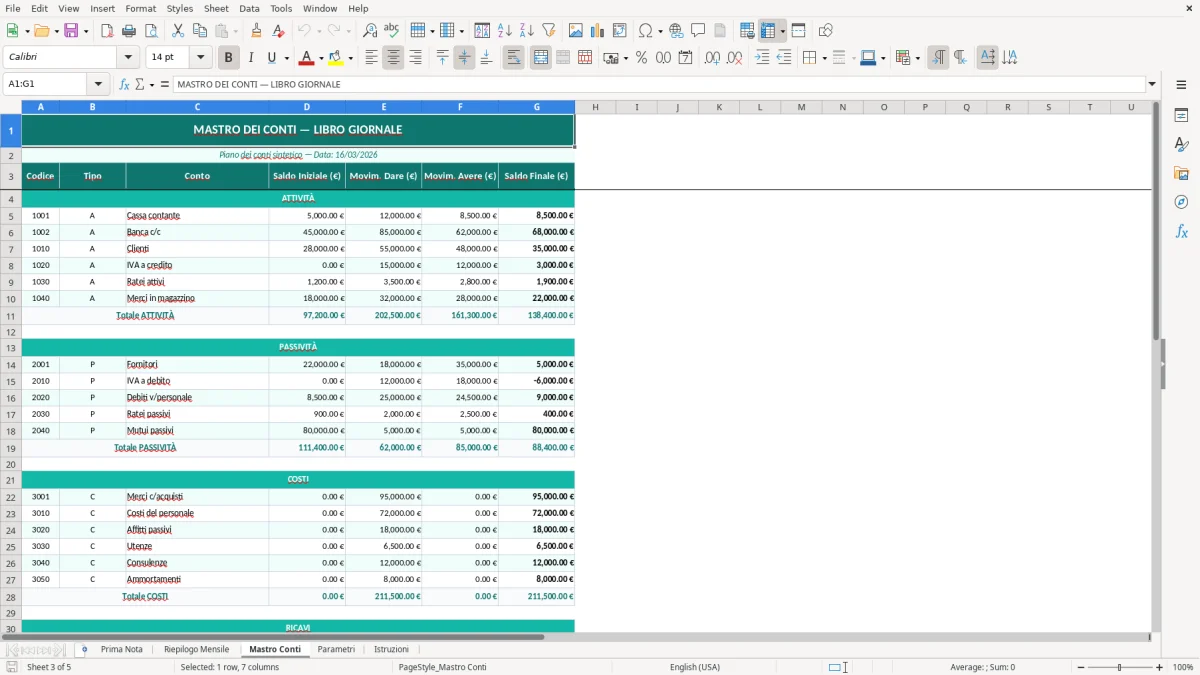Insert a hyperlink
This screenshot has height=675, width=1200.
(x=676, y=31)
